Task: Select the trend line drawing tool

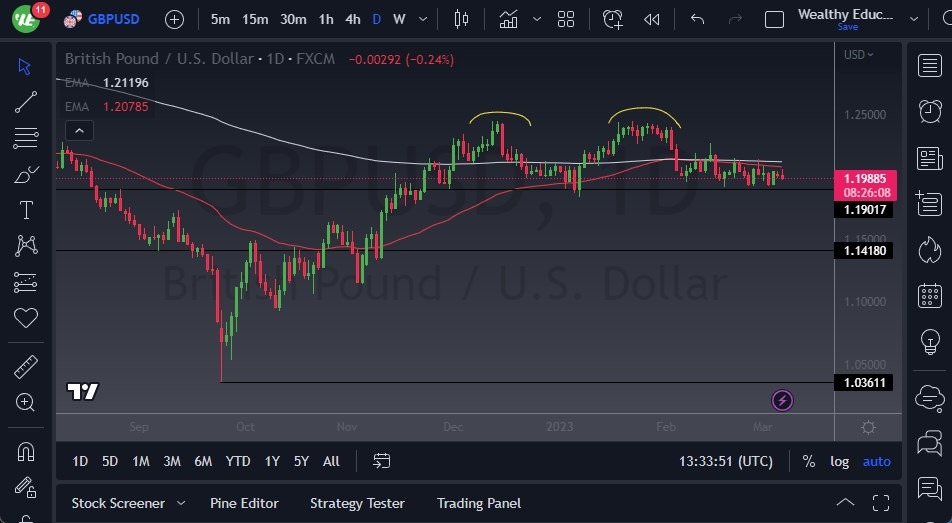Action: point(26,102)
